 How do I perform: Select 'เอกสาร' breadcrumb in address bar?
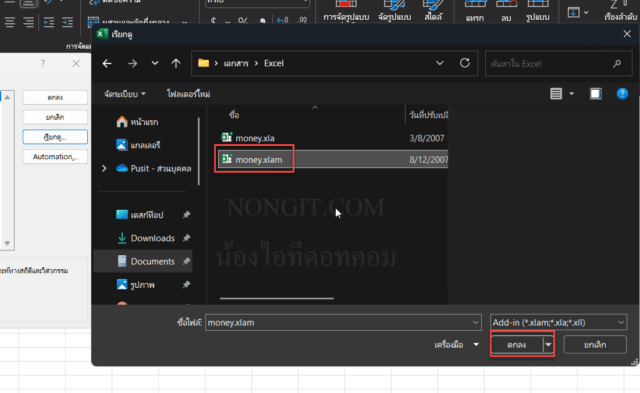coord(236,63)
